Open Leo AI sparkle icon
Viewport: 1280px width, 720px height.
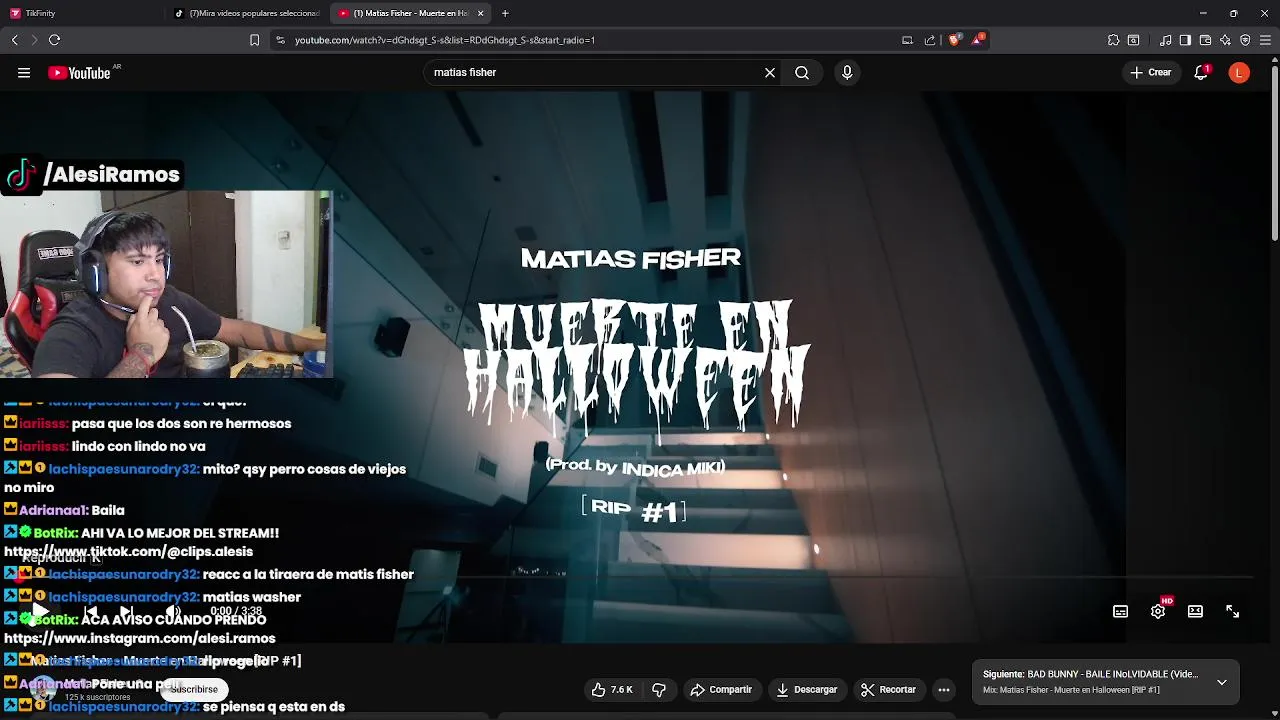point(1225,40)
